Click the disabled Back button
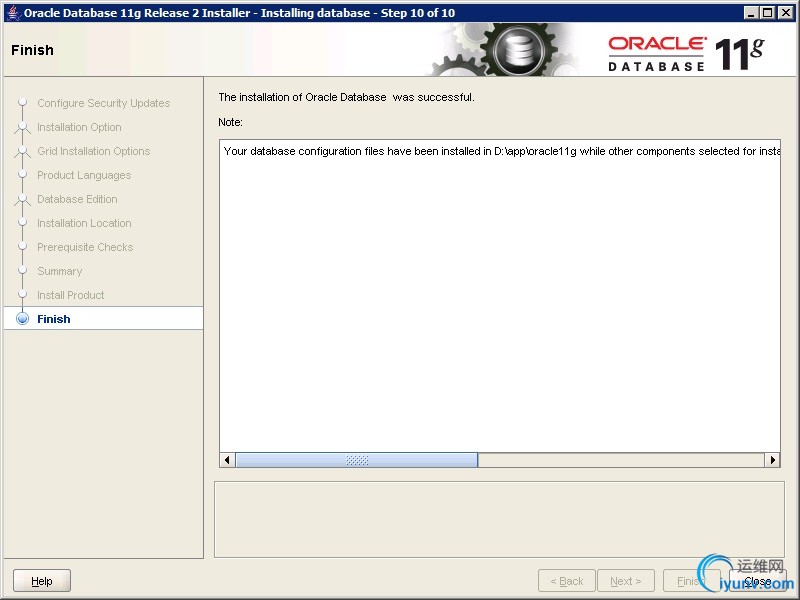Image resolution: width=800 pixels, height=600 pixels. 566,581
